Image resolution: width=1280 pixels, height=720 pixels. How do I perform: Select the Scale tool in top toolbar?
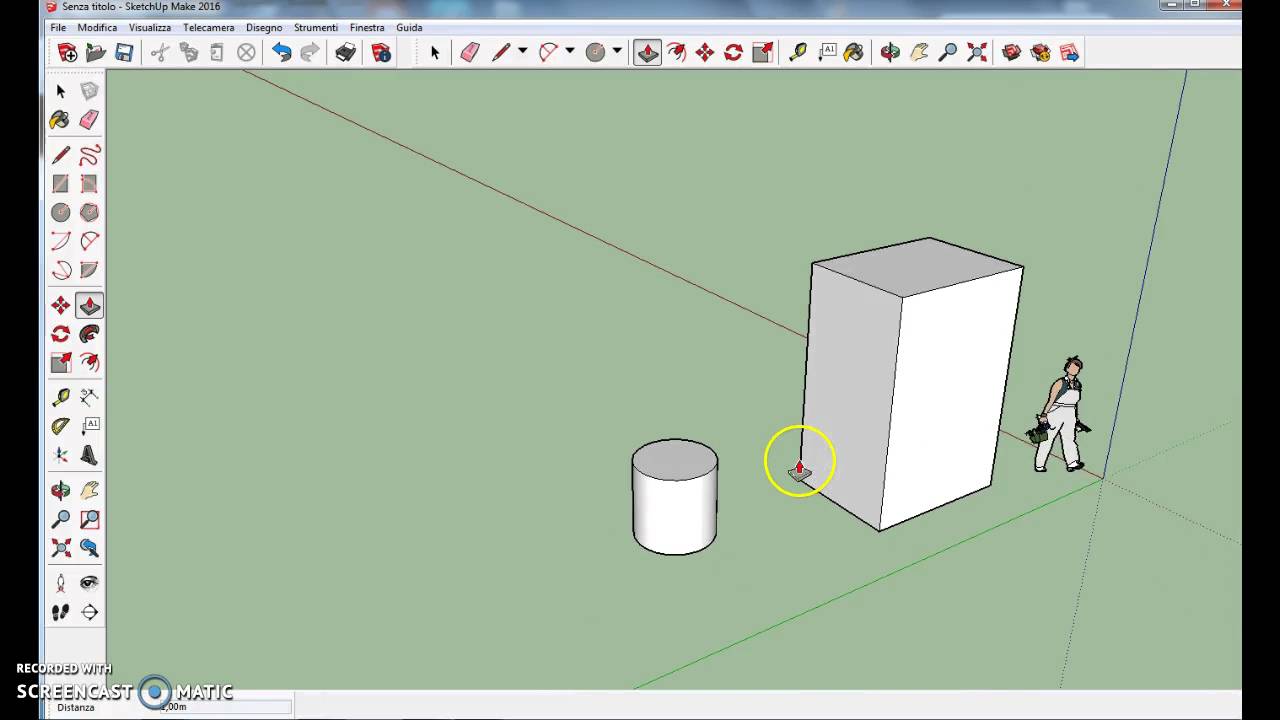pos(762,52)
